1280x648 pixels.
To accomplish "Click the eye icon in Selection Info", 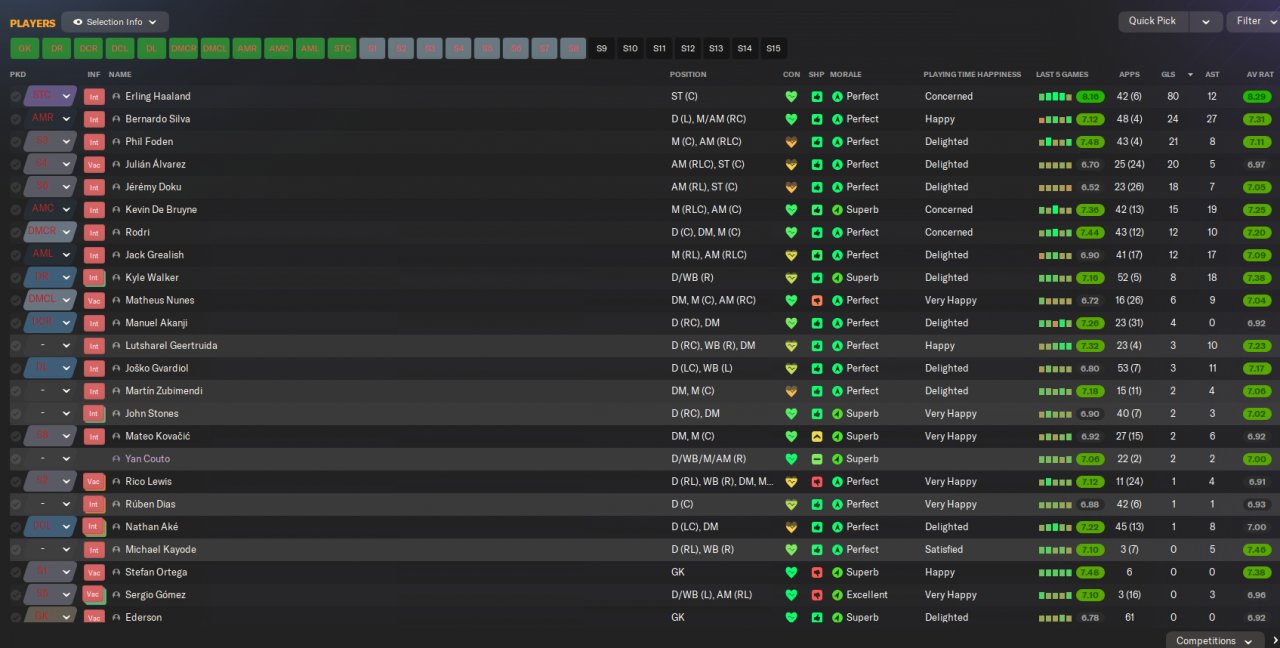I will [77, 22].
